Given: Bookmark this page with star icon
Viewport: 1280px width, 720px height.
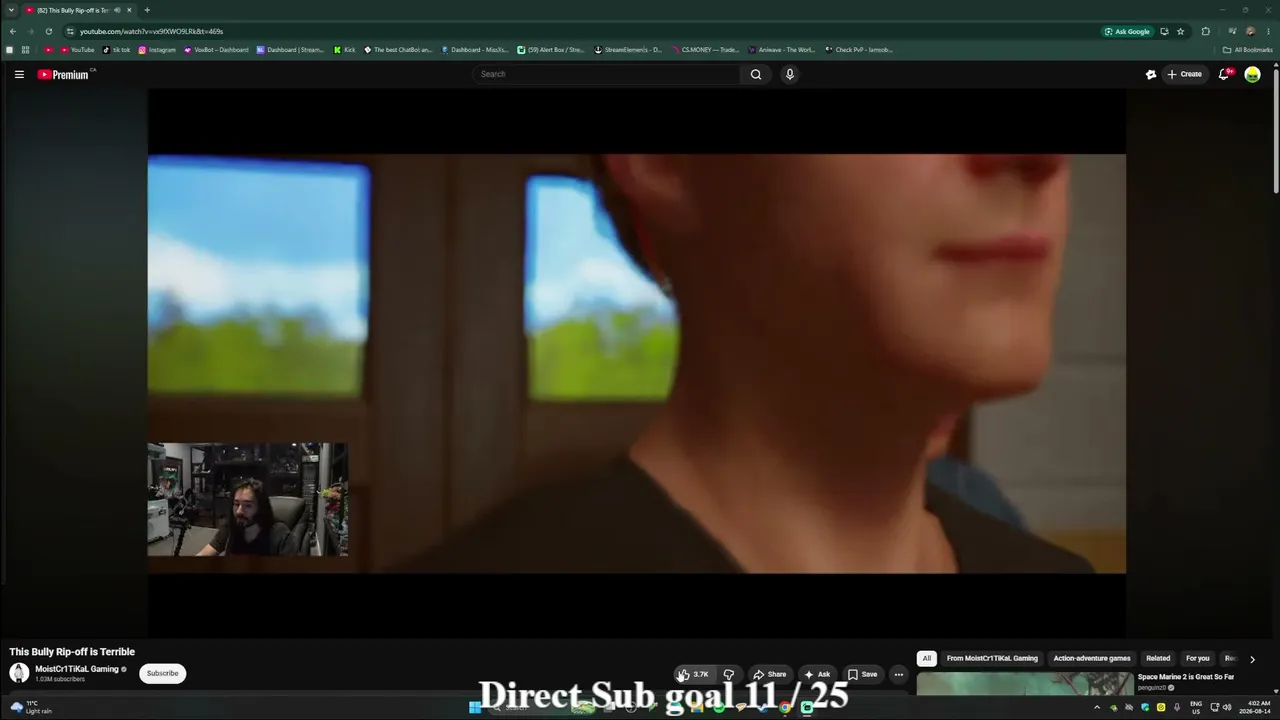Looking at the screenshot, I should pos(1181,31).
